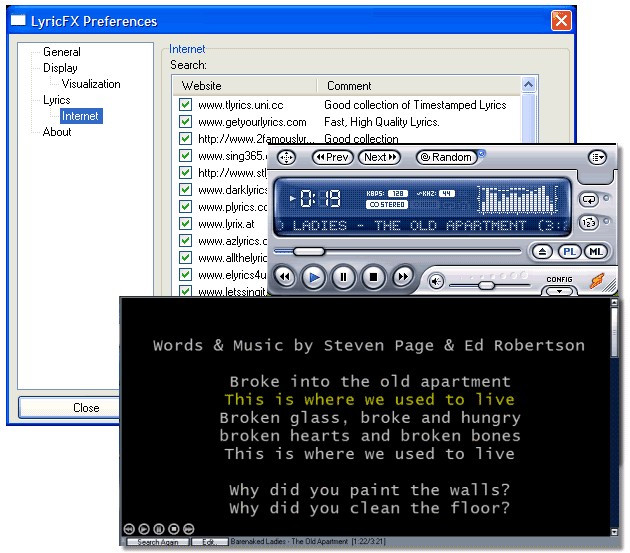Mute via Winamp speaker icon
Viewport: 630px width, 553px height.
(x=436, y=281)
